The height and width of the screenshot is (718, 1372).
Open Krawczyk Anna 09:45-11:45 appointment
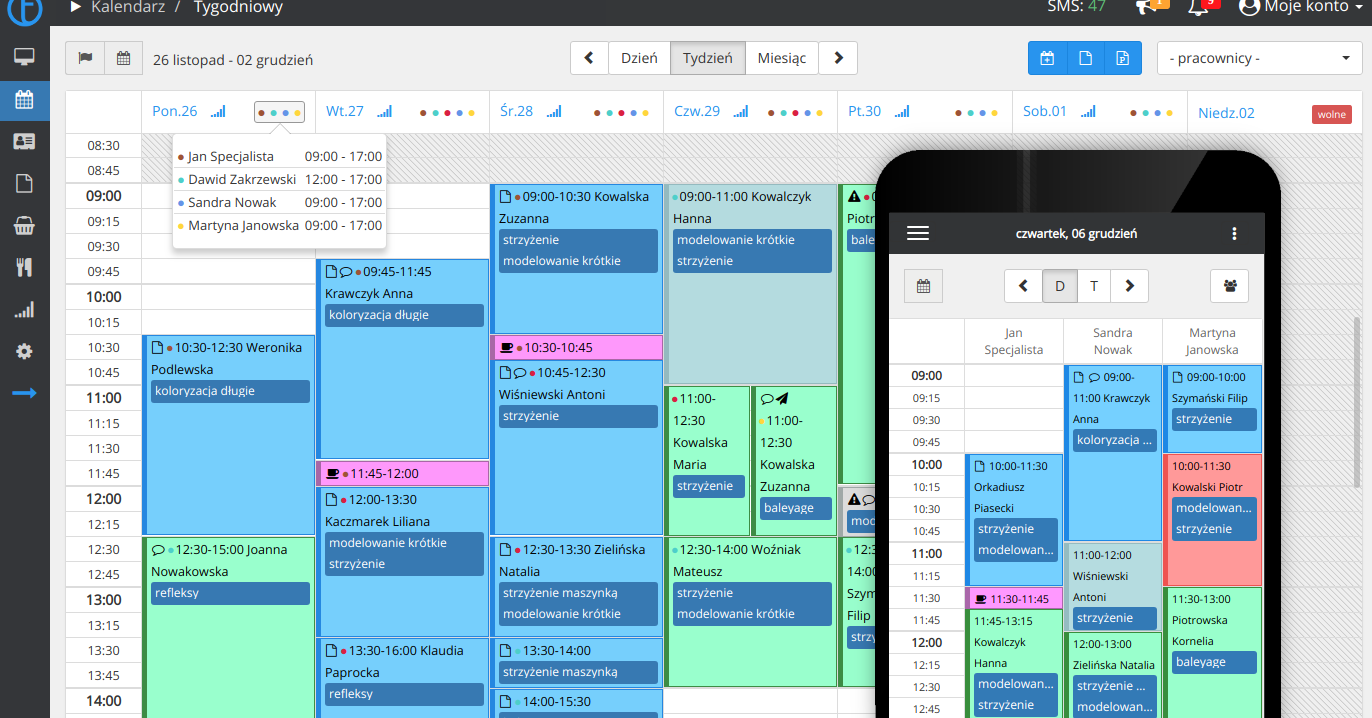point(403,359)
